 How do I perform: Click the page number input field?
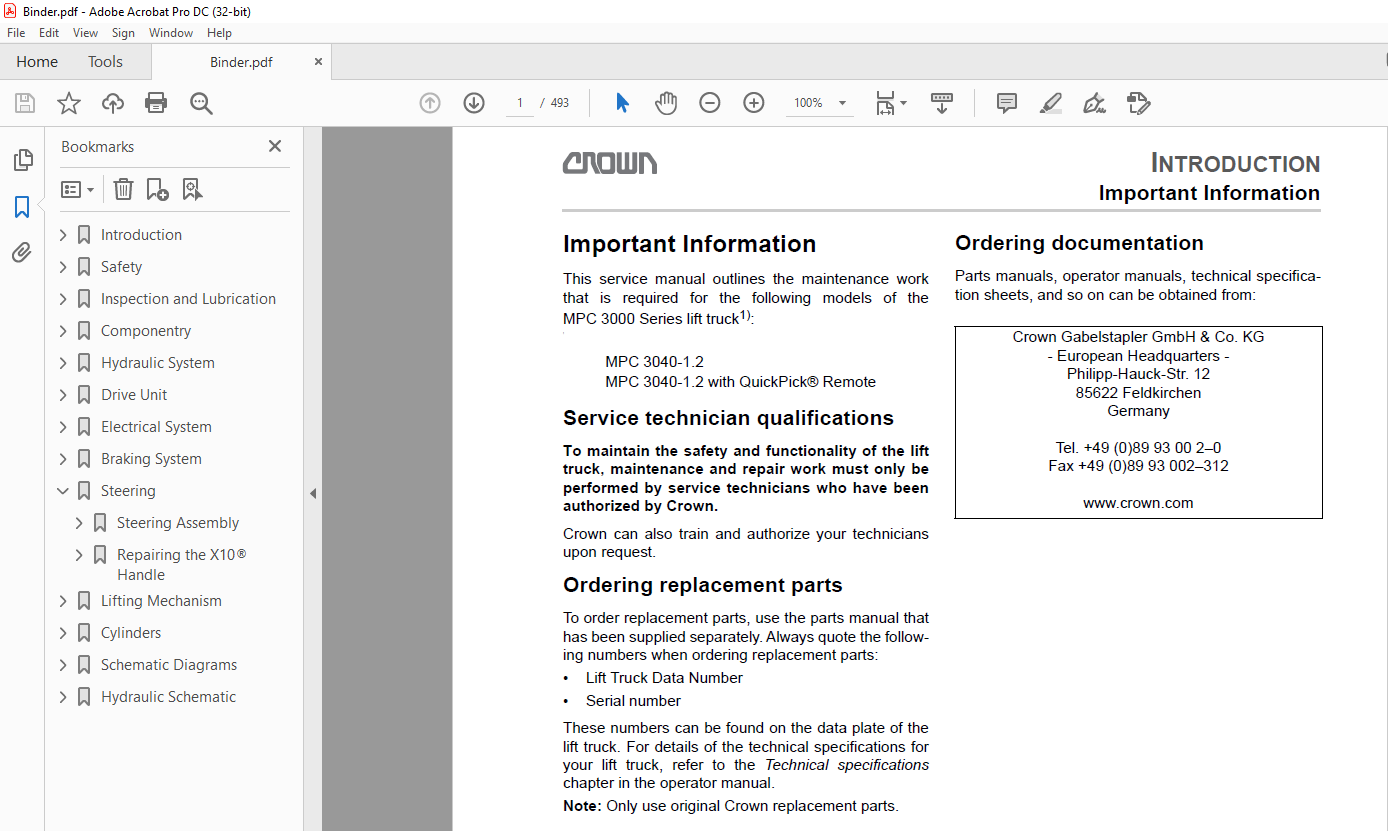point(520,103)
